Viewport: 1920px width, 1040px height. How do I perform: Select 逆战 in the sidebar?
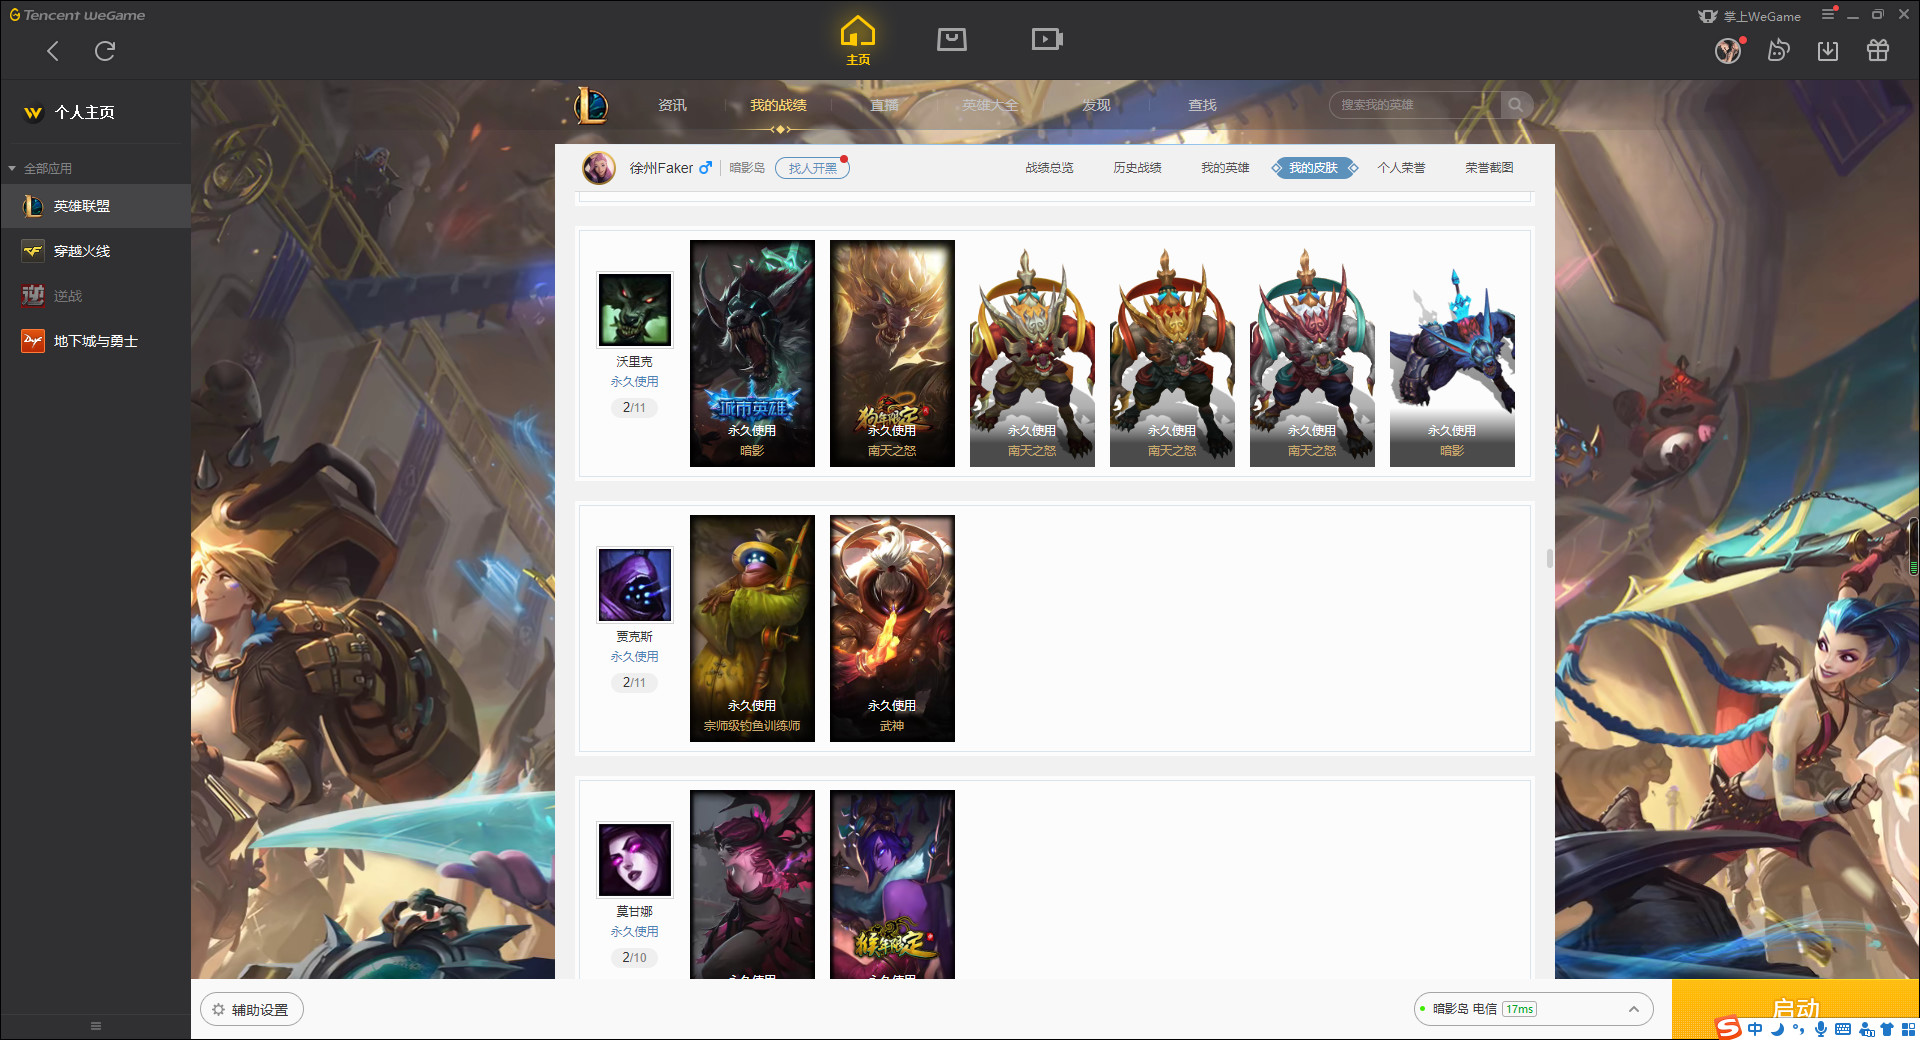95,296
